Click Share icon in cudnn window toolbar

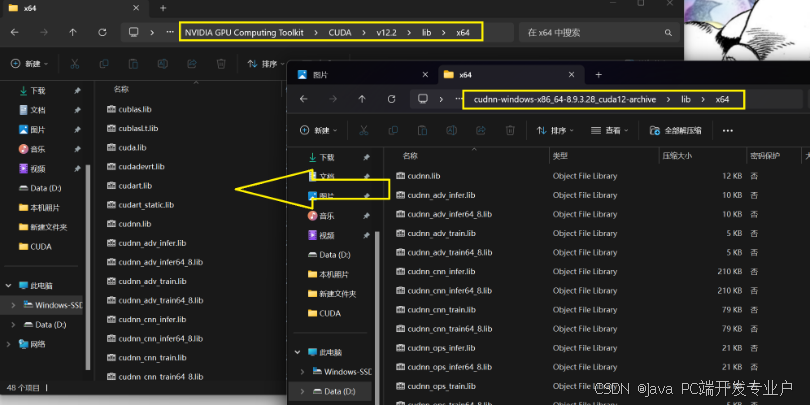pos(481,131)
